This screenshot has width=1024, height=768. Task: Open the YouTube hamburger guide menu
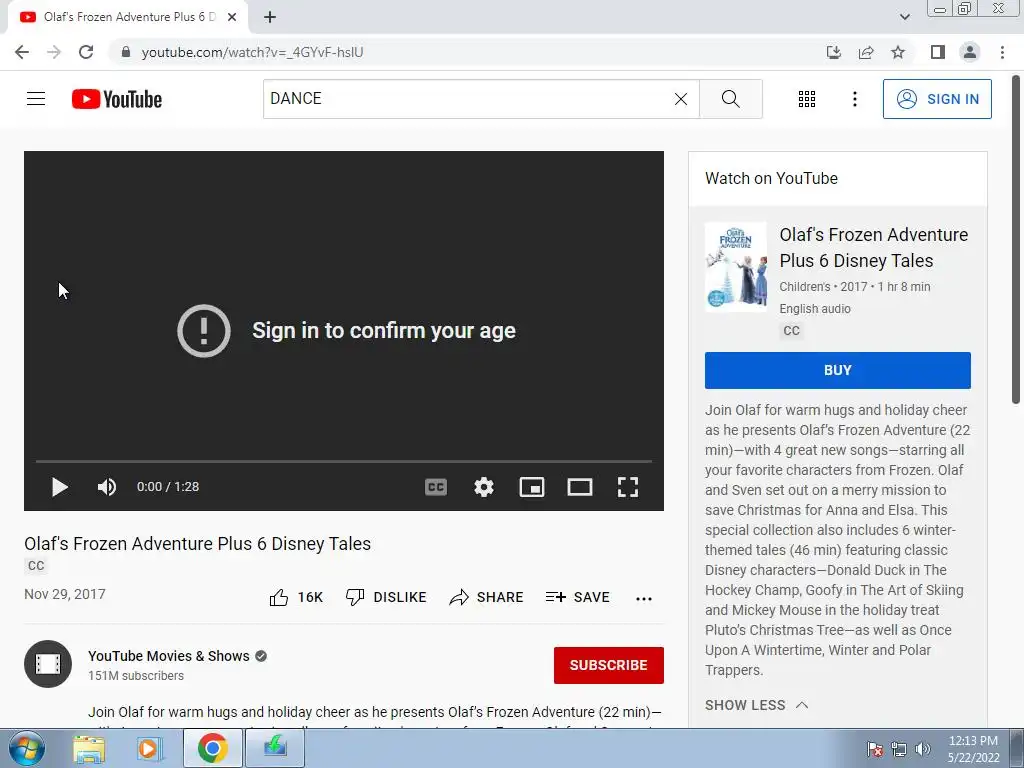coord(36,99)
